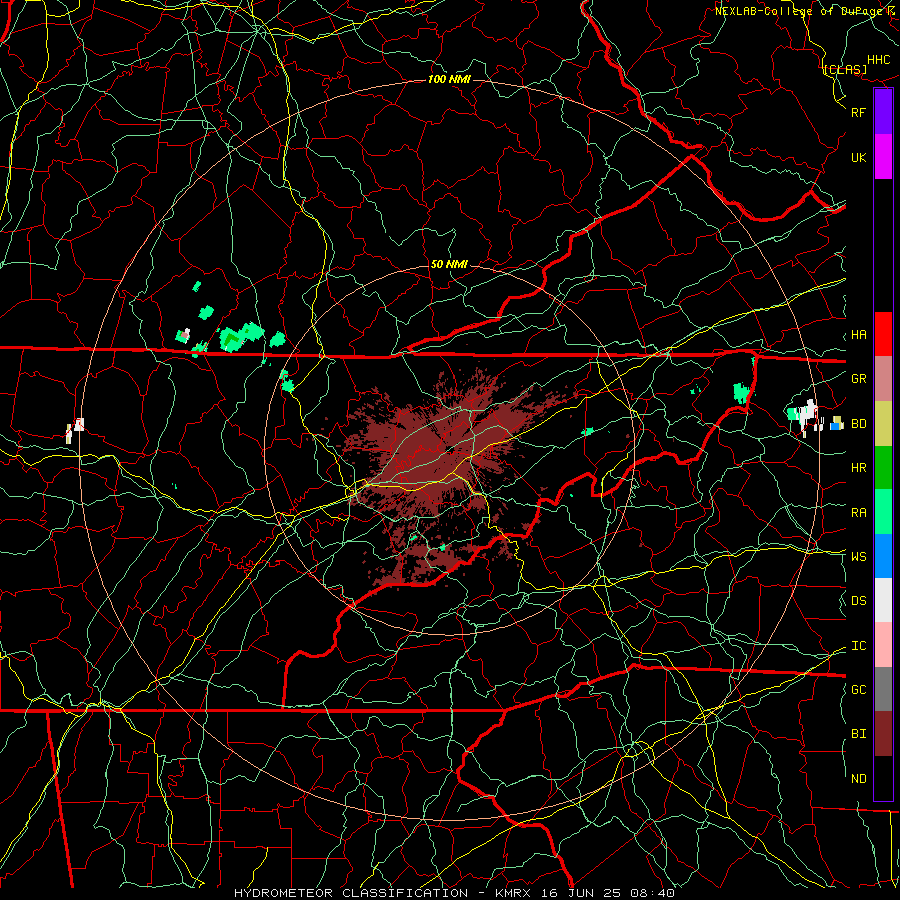Select the yellow BD legend swatch
The height and width of the screenshot is (900, 900).
coord(883,424)
